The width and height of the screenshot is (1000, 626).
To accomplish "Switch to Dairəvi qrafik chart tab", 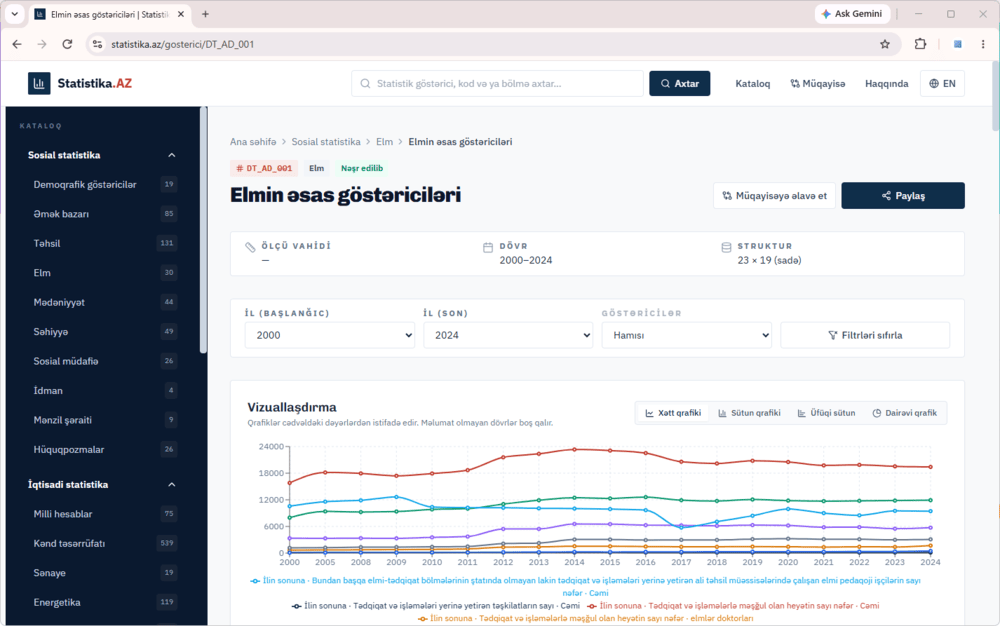I will click(x=904, y=413).
